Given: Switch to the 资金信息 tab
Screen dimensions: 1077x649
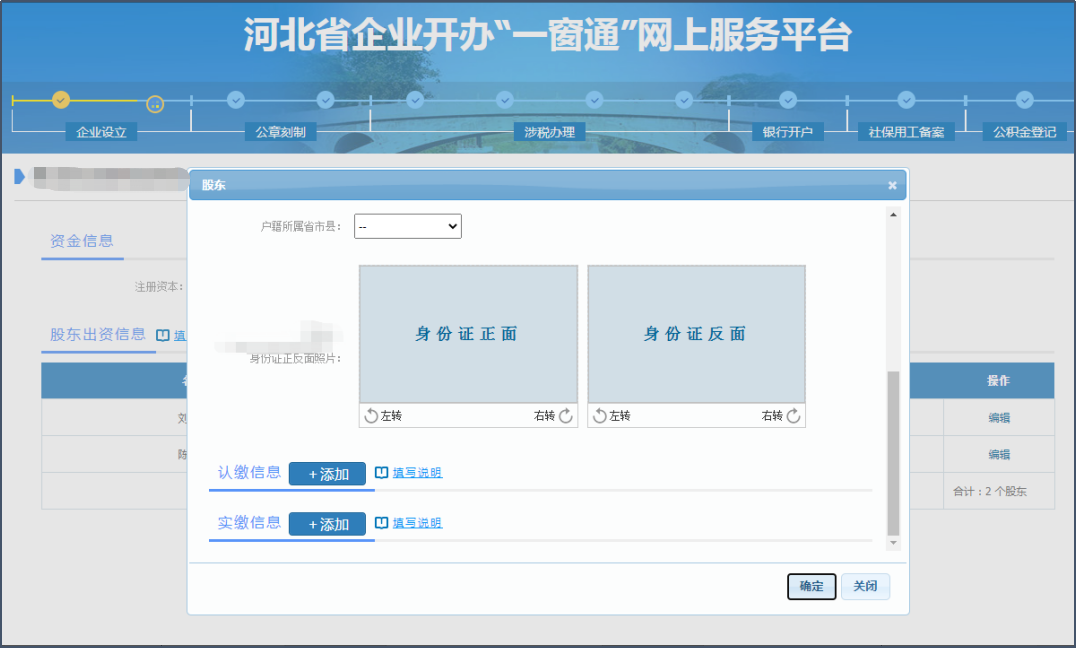Looking at the screenshot, I should pos(82,242).
